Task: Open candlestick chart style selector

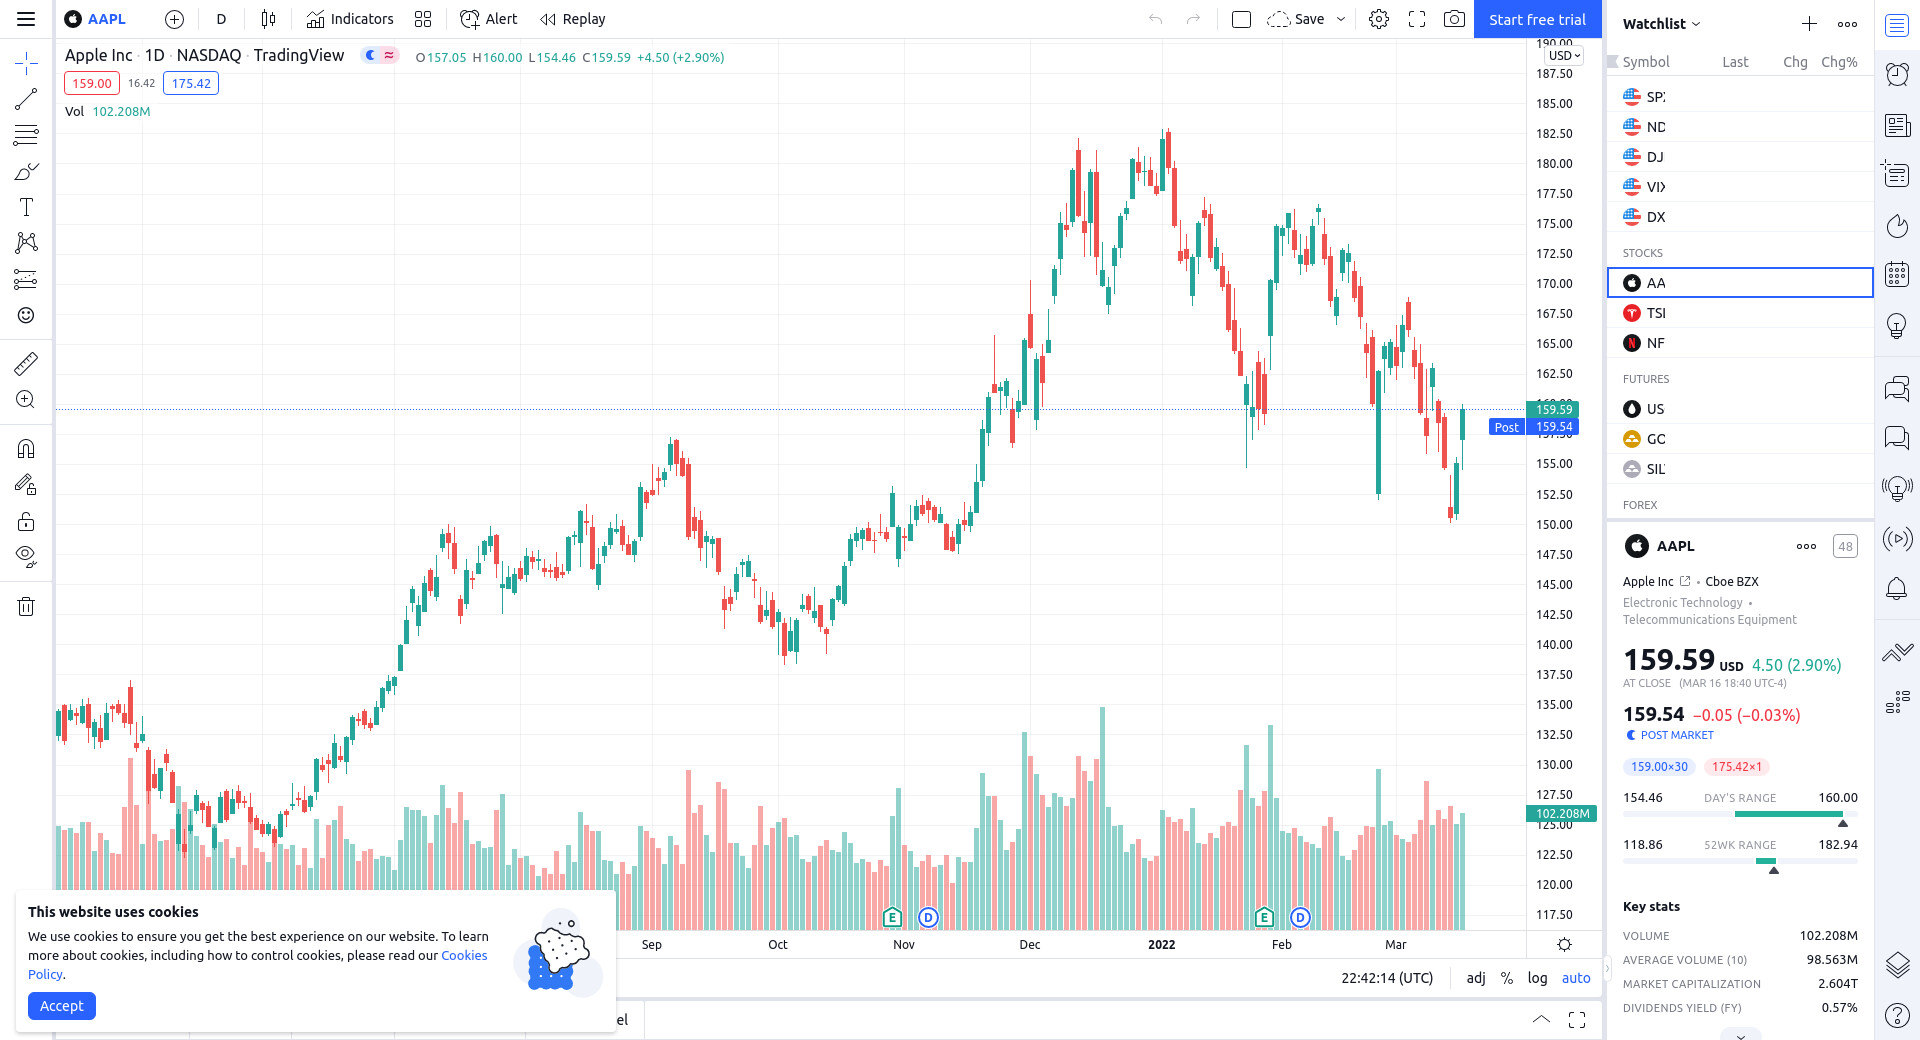Action: (x=268, y=19)
